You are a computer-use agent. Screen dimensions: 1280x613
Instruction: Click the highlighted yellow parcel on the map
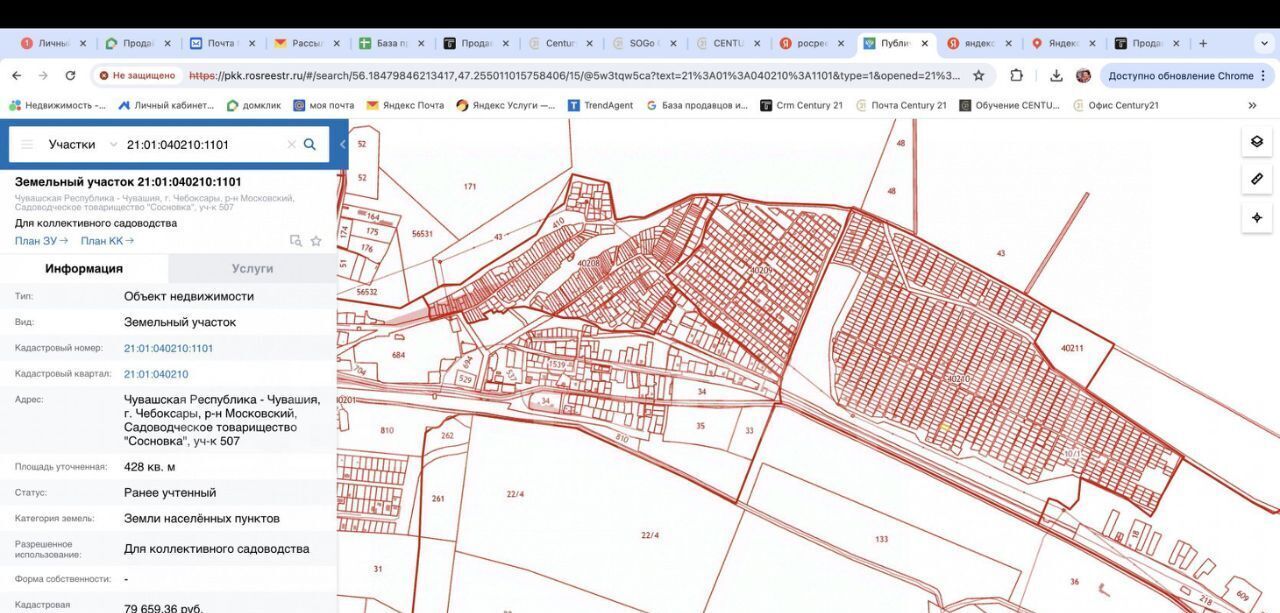pyautogui.click(x=943, y=427)
